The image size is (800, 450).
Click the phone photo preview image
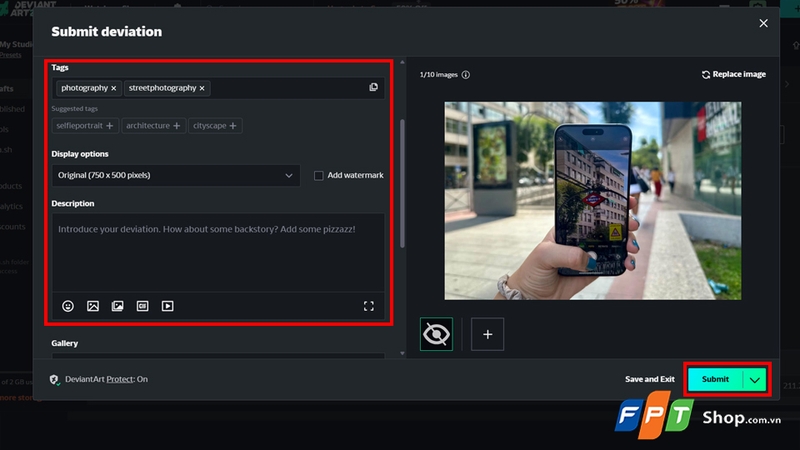[593, 201]
